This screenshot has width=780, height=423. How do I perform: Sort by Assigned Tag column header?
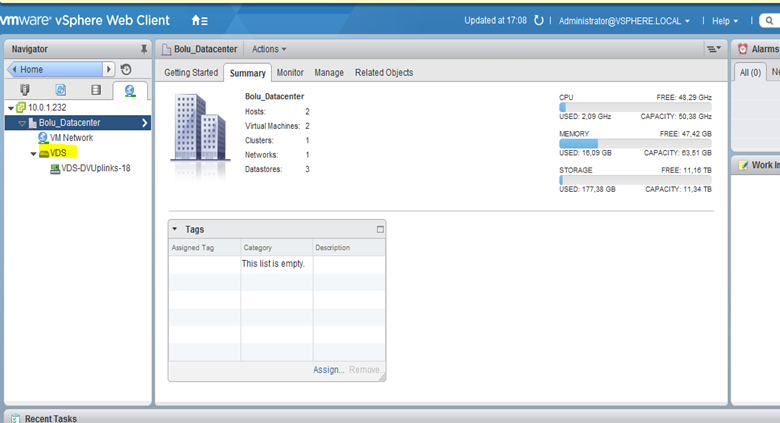(x=204, y=247)
